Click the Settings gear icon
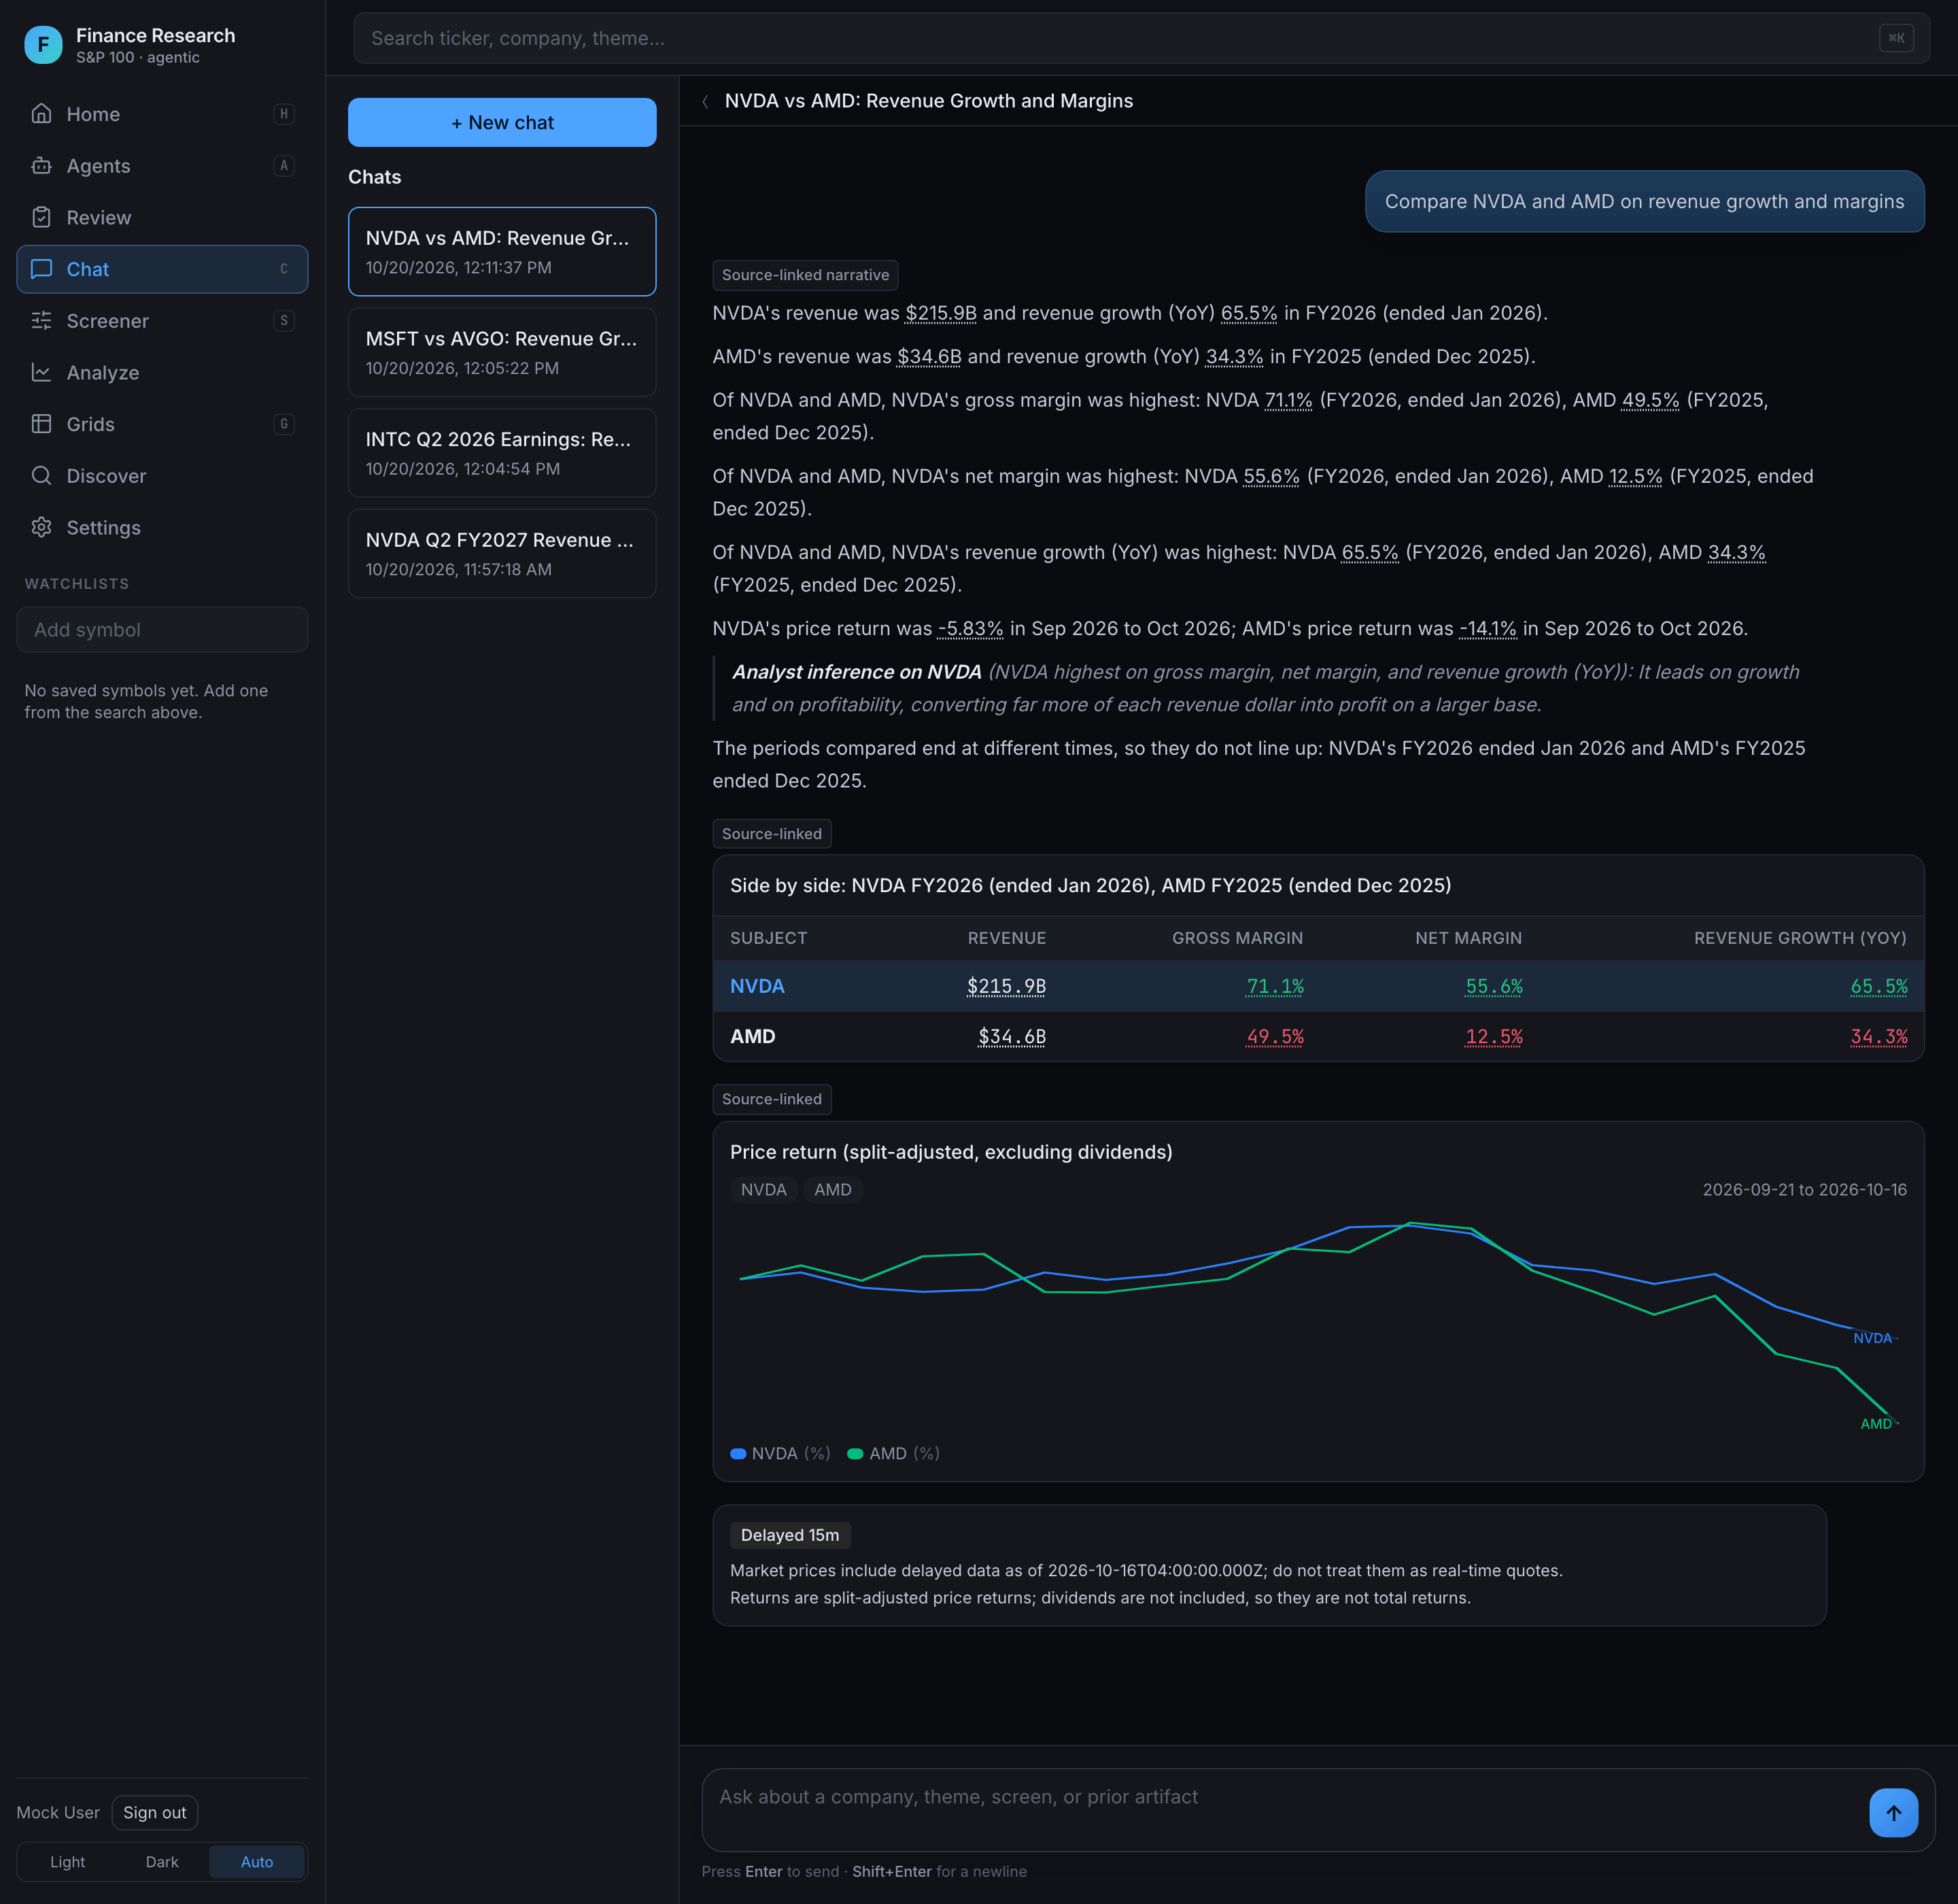This screenshot has height=1904, width=1958. point(41,527)
